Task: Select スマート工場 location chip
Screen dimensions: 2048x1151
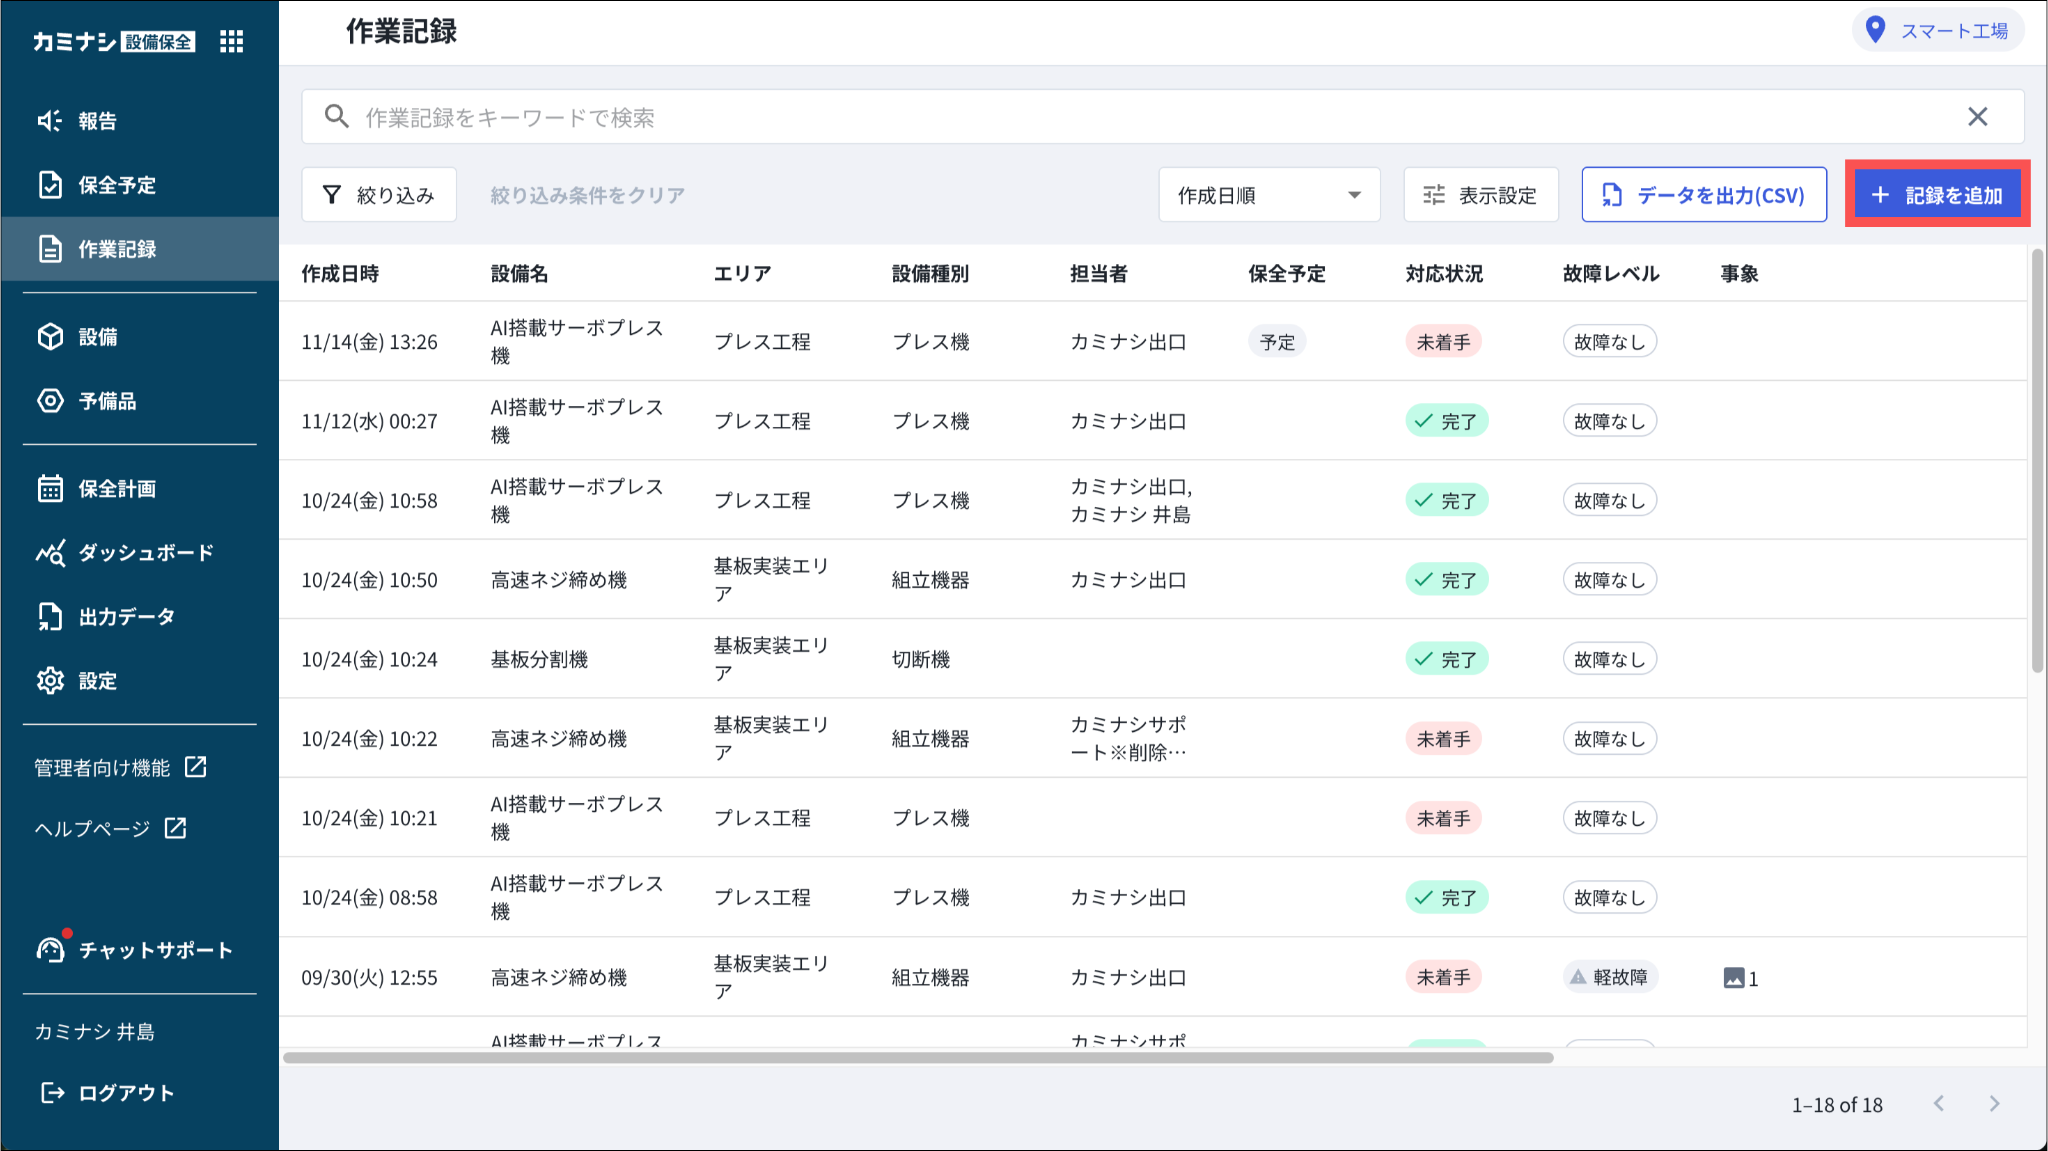Action: coord(1937,31)
